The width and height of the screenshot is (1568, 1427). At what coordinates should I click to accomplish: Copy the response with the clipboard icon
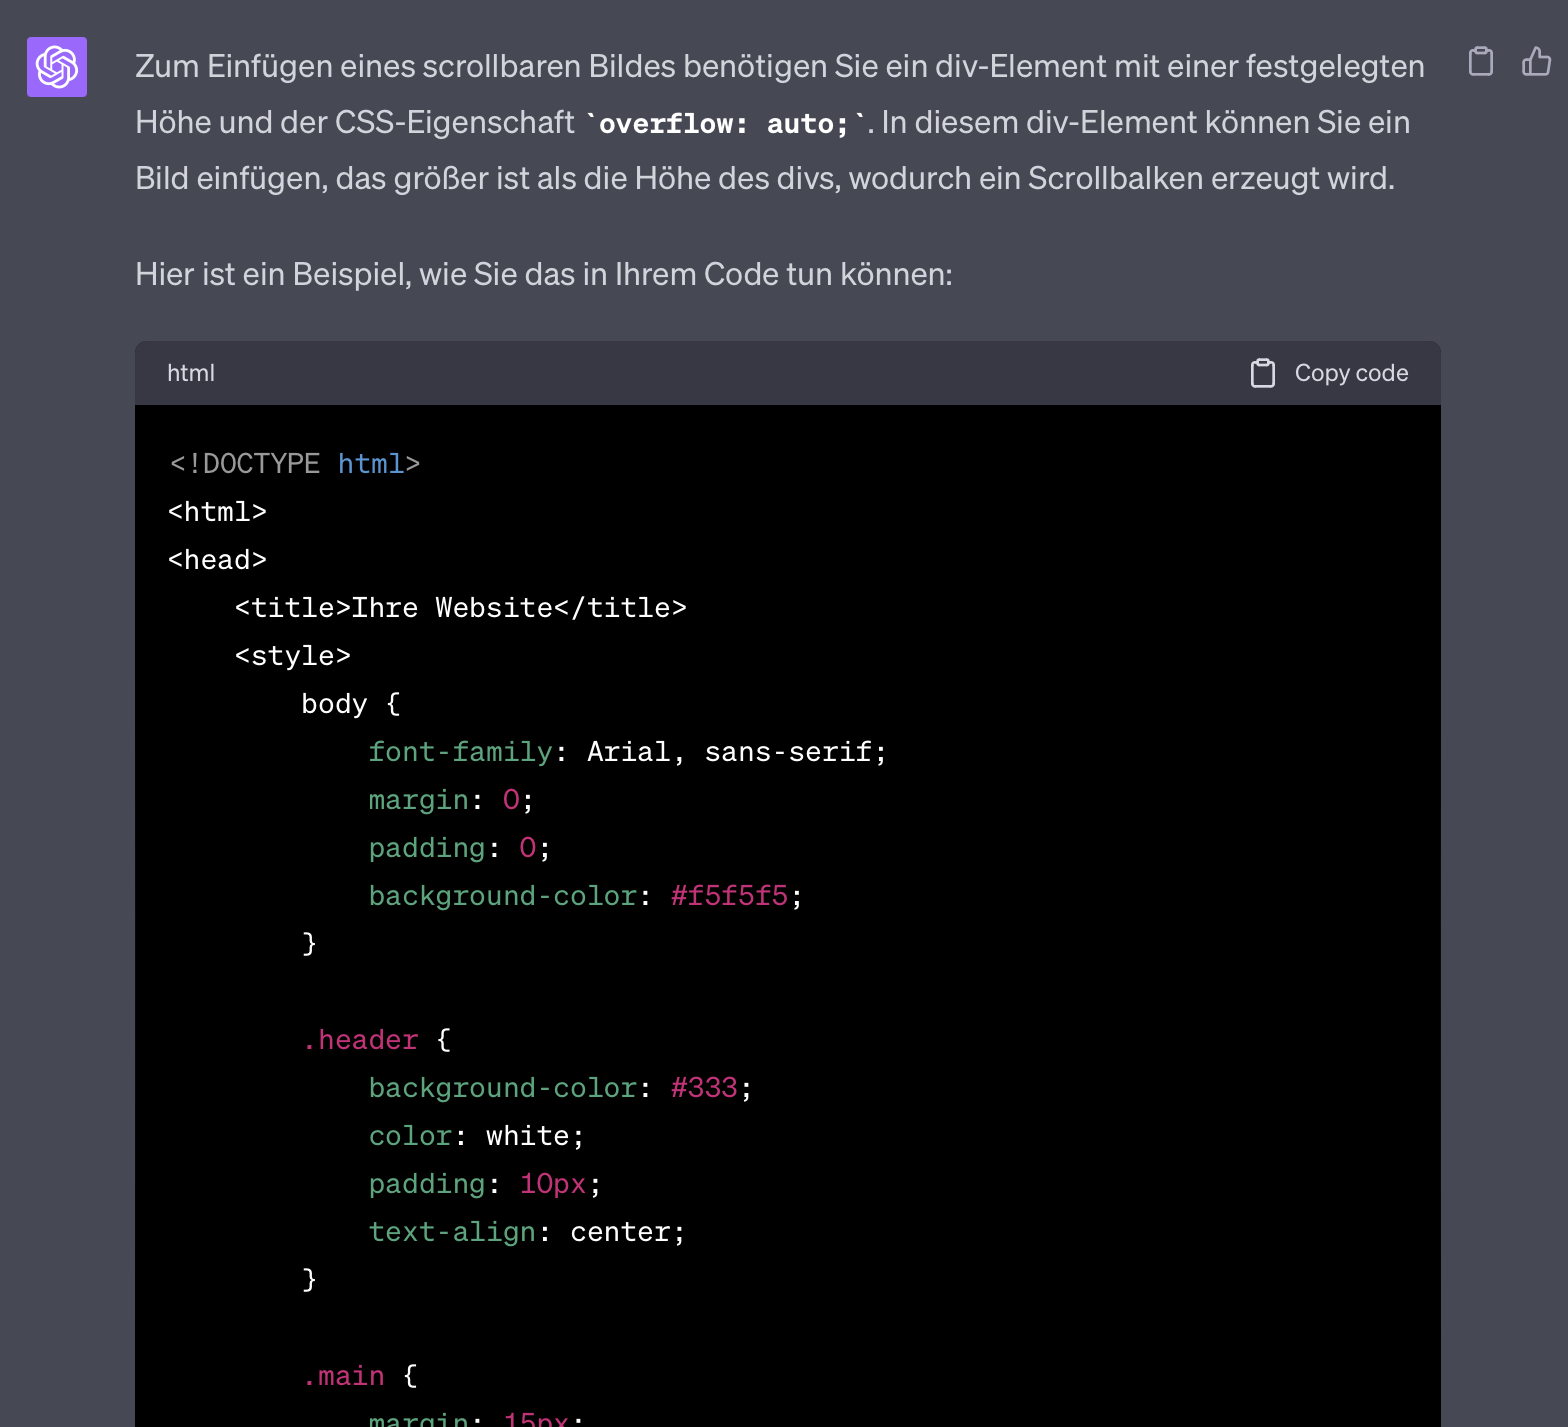(1480, 62)
